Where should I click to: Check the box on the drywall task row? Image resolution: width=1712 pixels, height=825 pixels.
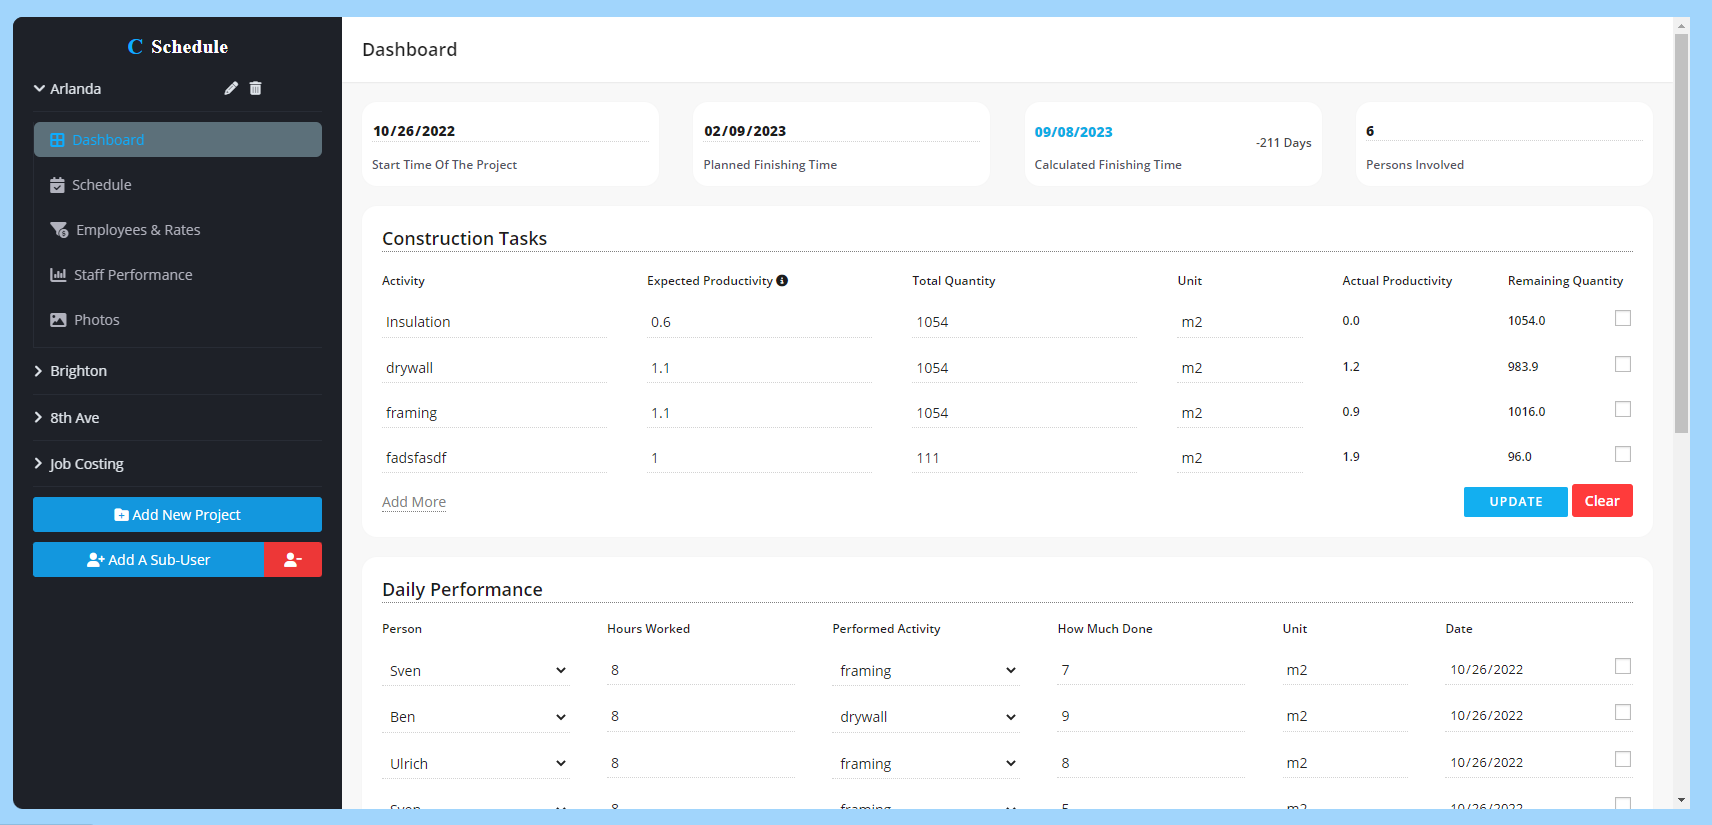(1622, 364)
